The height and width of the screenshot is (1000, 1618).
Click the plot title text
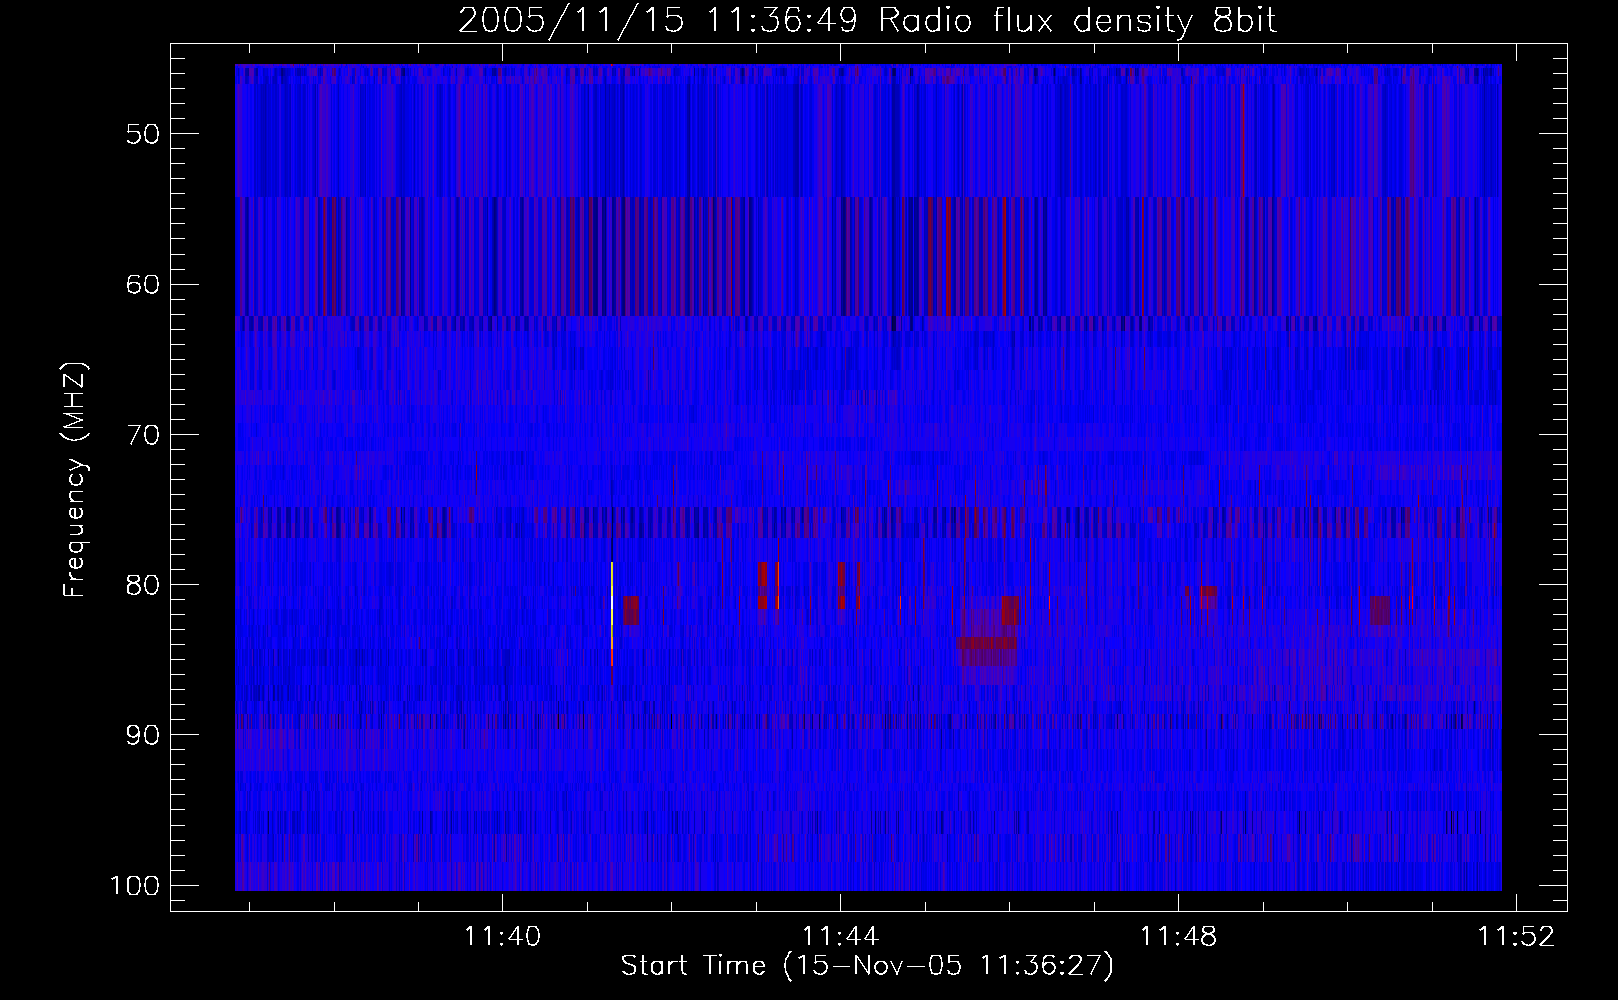tap(867, 20)
